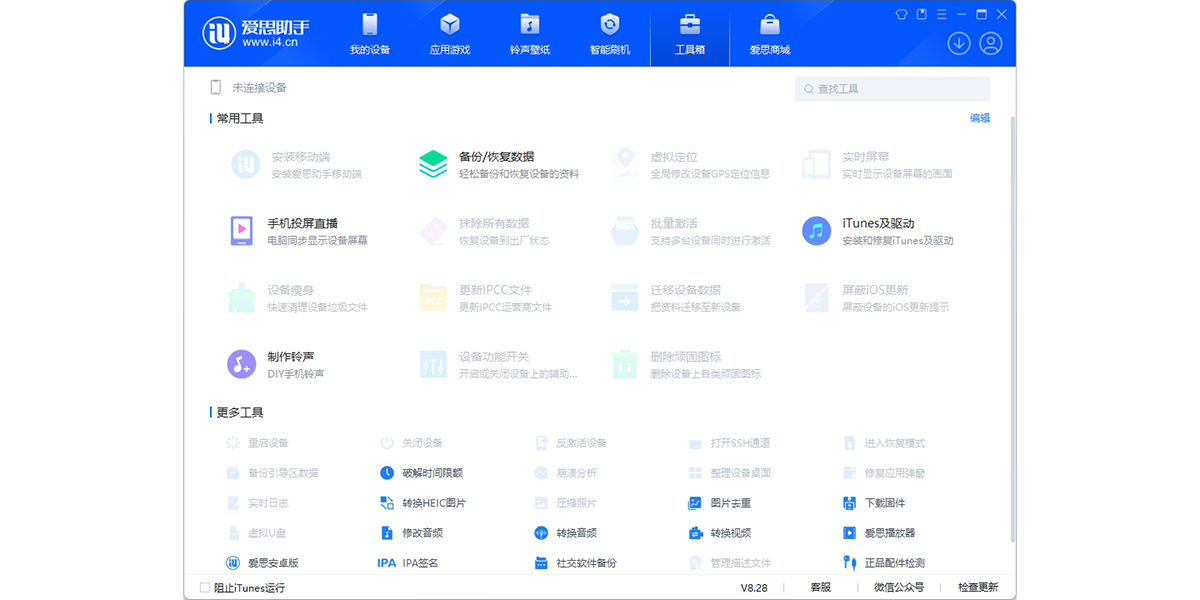
Task: Open 反激活设备 tool
Action: [571, 443]
